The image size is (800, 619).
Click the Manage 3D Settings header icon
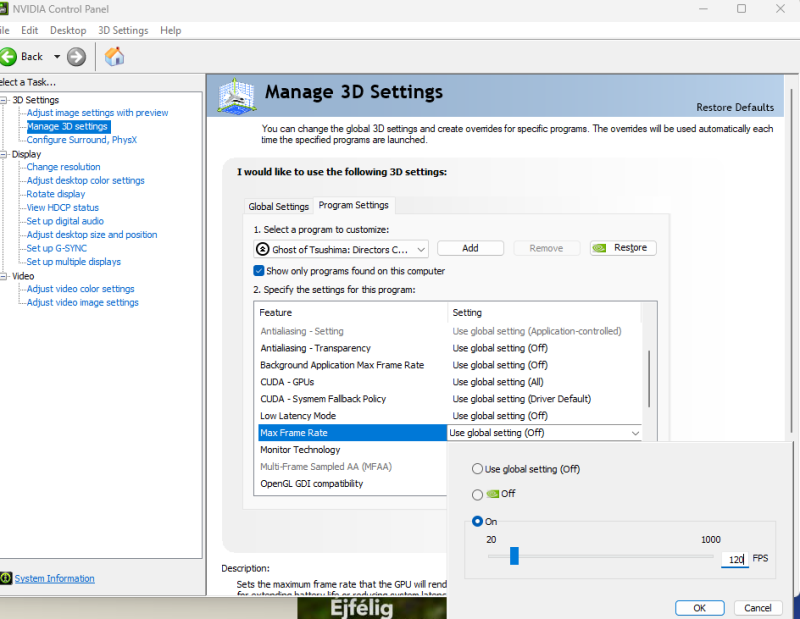pyautogui.click(x=236, y=95)
